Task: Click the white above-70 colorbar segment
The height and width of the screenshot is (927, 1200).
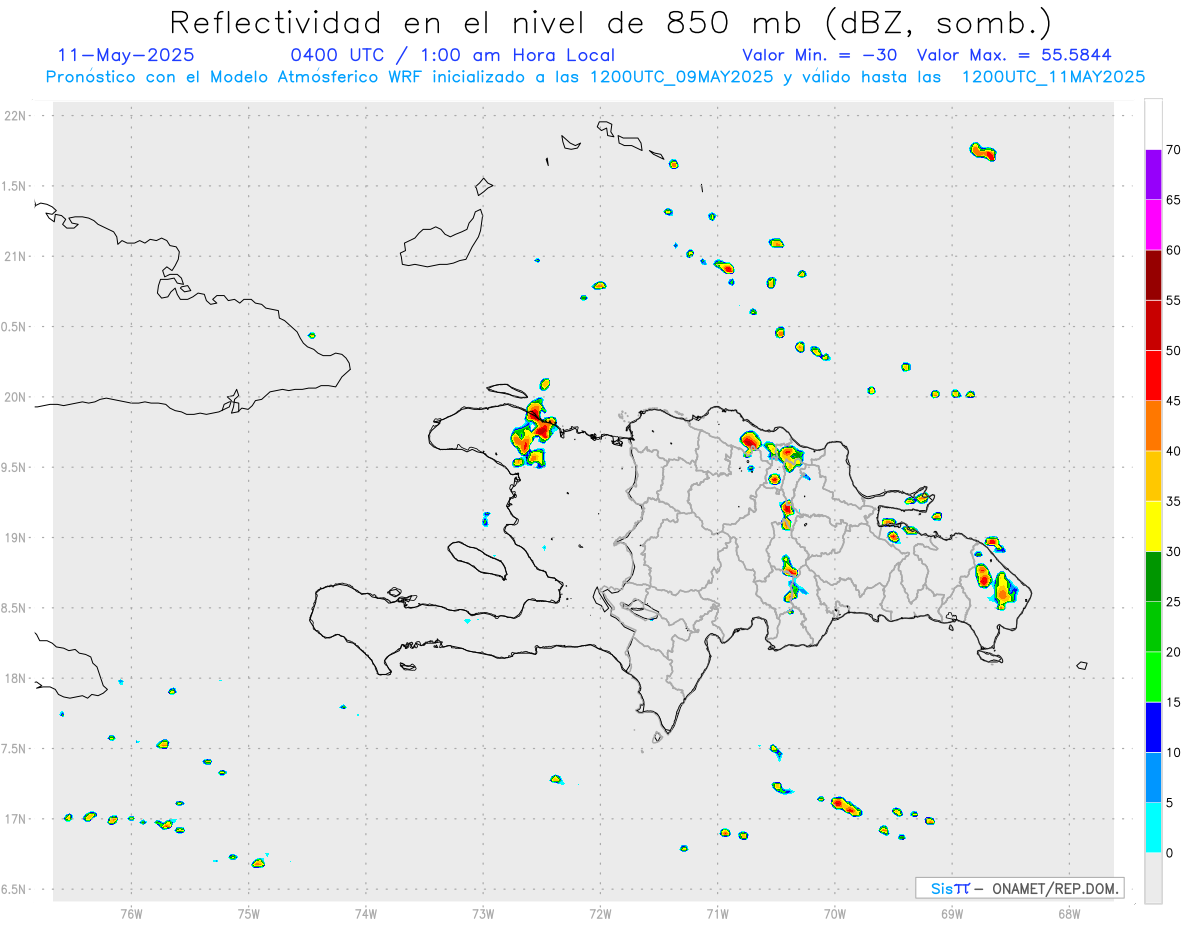Action: [x=1153, y=124]
